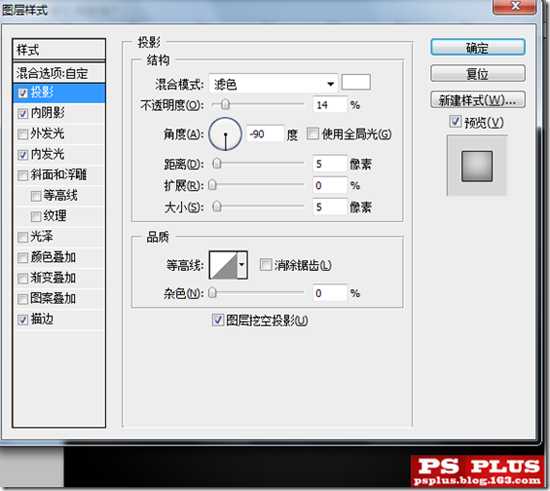Click the opacity value field showing 14
Viewport: 550px width, 491px height.
click(x=329, y=105)
